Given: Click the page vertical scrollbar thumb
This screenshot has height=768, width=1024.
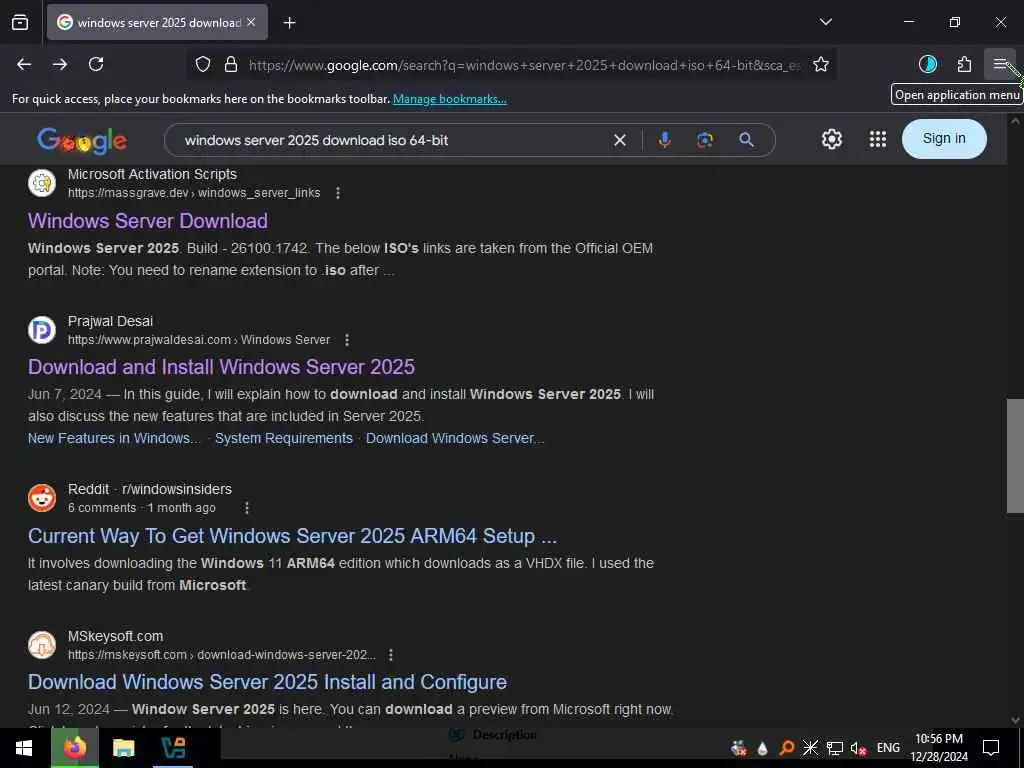Looking at the screenshot, I should point(1015,456).
